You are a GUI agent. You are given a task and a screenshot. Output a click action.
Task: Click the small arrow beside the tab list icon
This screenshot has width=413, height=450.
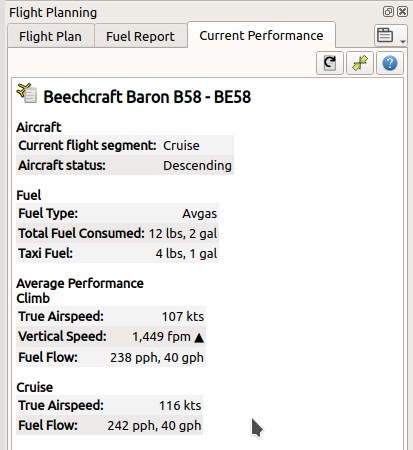[403, 41]
